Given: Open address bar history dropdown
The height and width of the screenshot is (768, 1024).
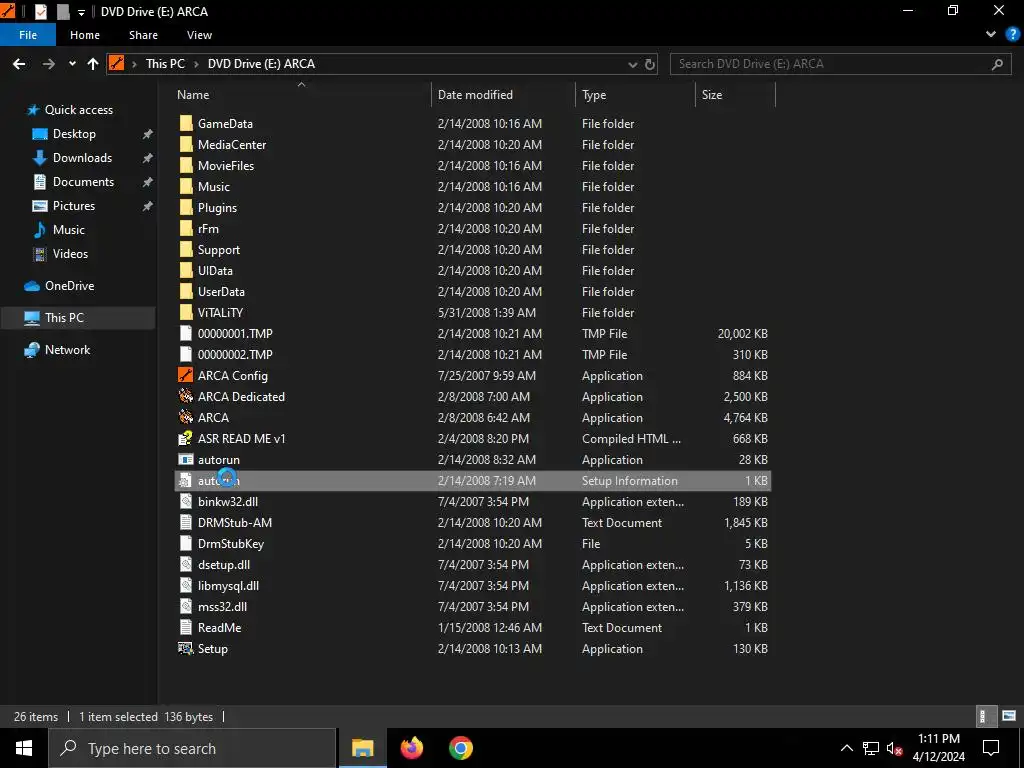Looking at the screenshot, I should tap(632, 64).
